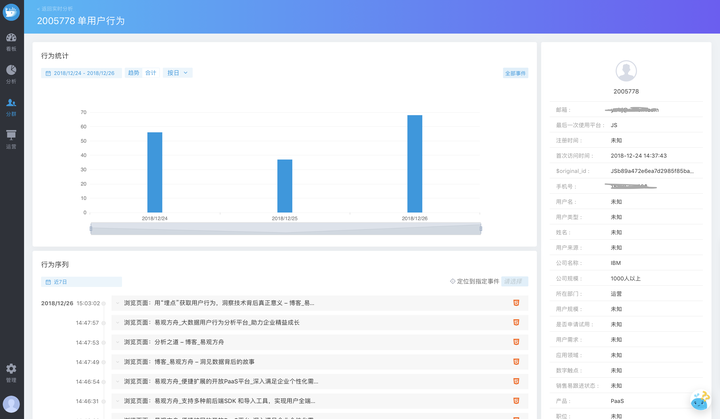Click the event '博客_易观方舟 – 洞见数据背后的故事' row

point(320,362)
